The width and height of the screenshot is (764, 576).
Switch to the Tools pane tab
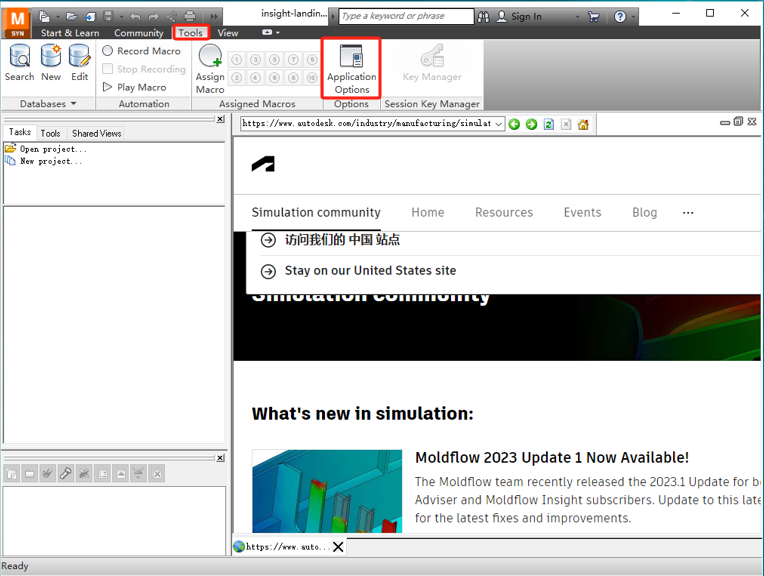click(x=50, y=133)
